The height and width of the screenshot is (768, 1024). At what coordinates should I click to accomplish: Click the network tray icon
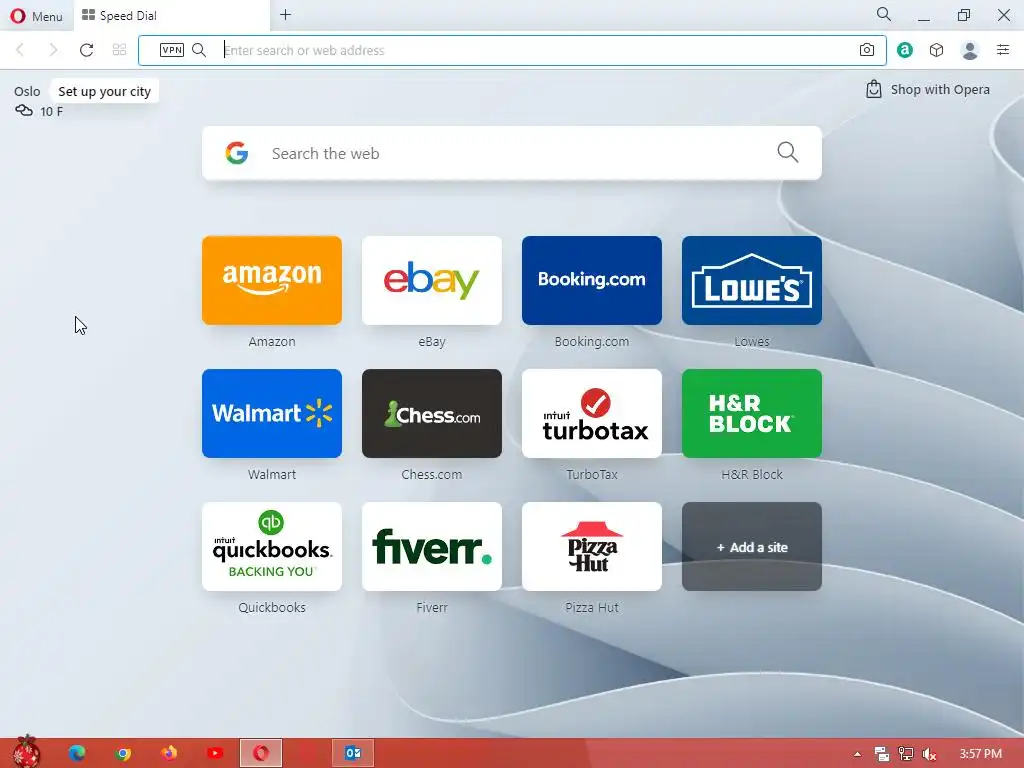tap(906, 754)
